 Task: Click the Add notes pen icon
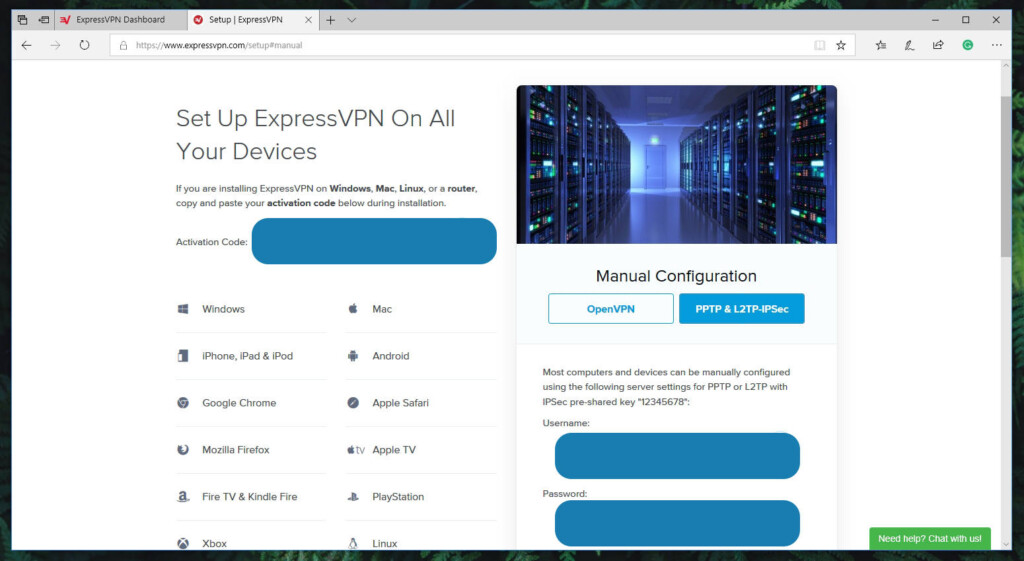(909, 45)
